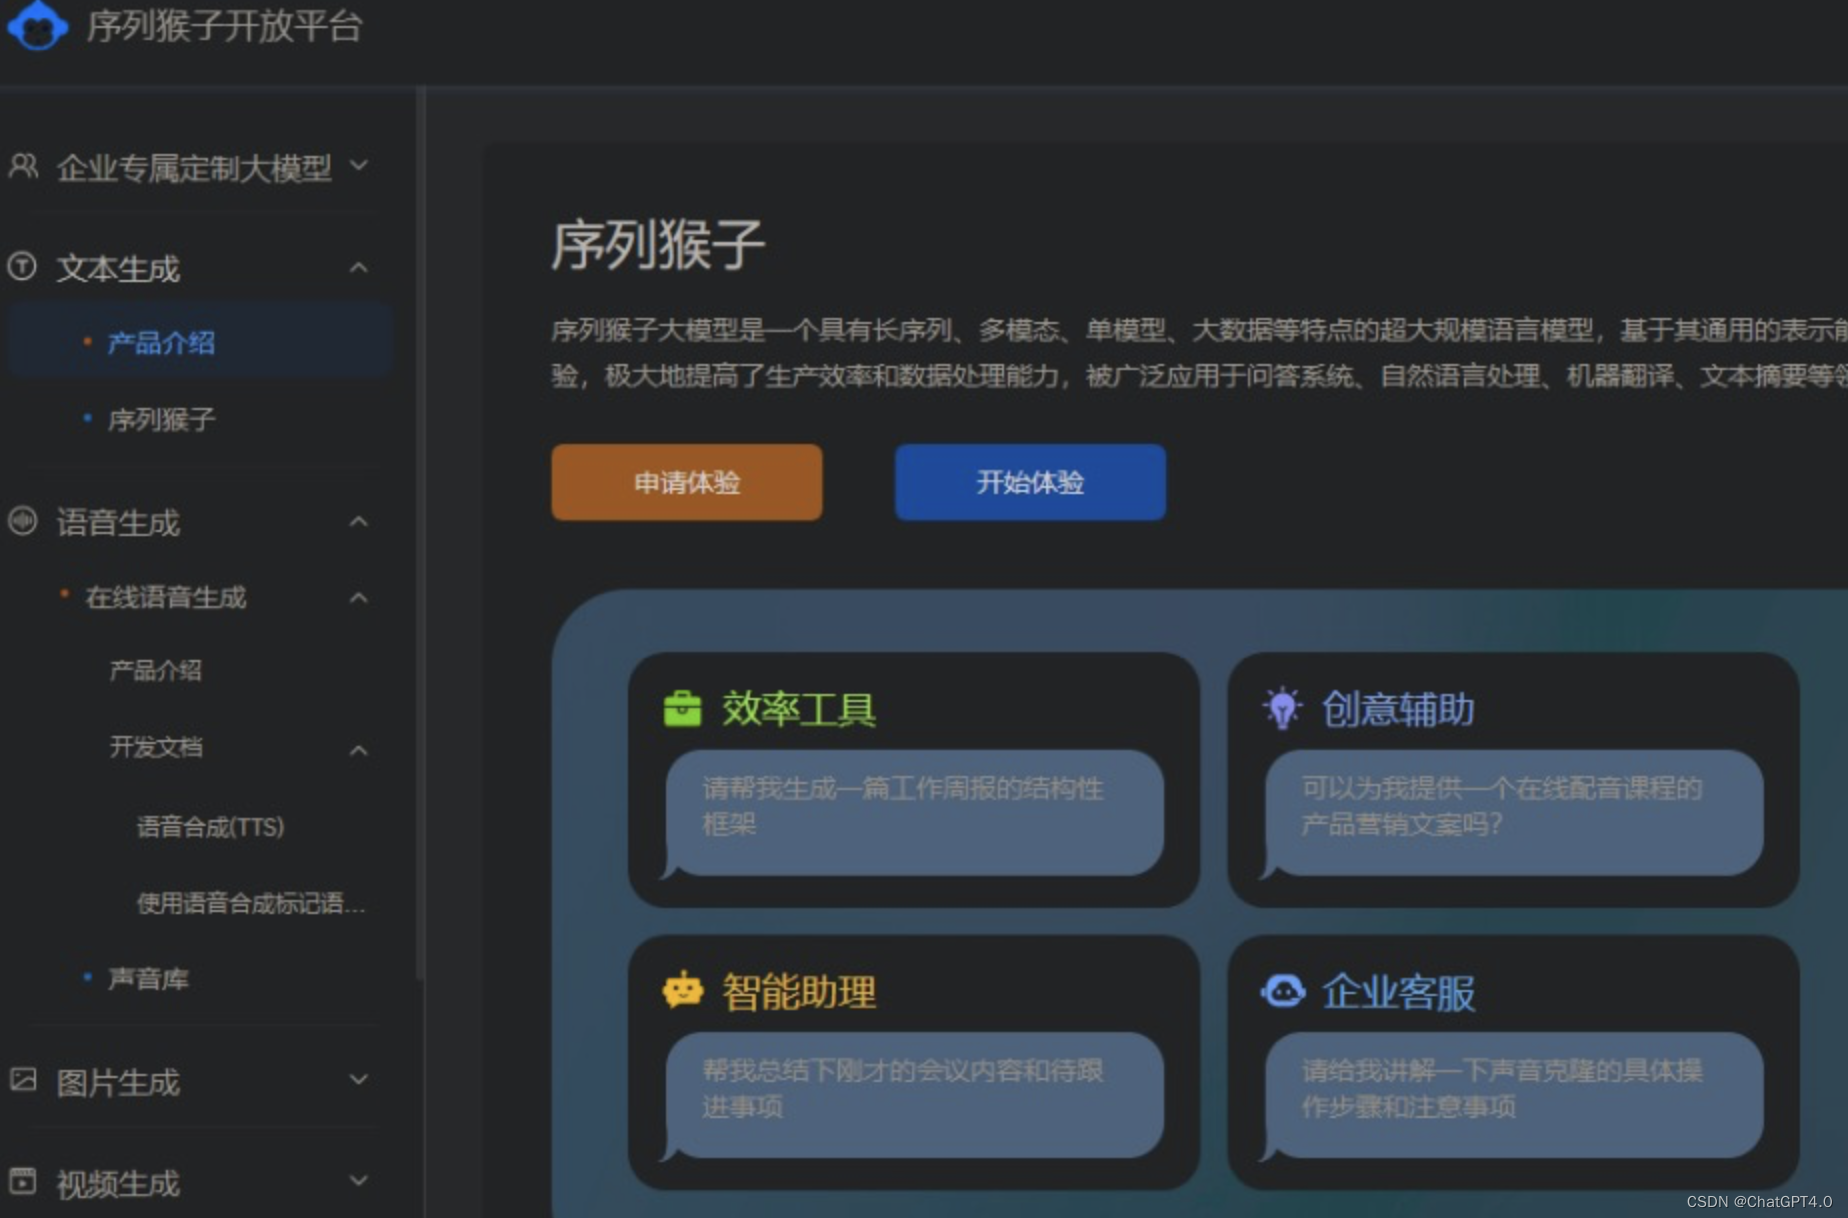
Task: Expand the 视频生成 section chevron
Action: [359, 1181]
